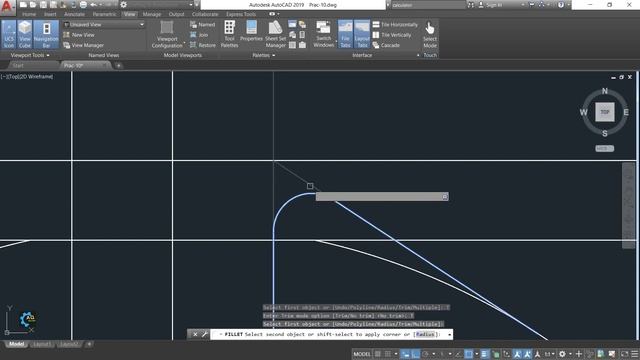Toggle the UCS Icon display
The image size is (640, 360).
[9, 34]
